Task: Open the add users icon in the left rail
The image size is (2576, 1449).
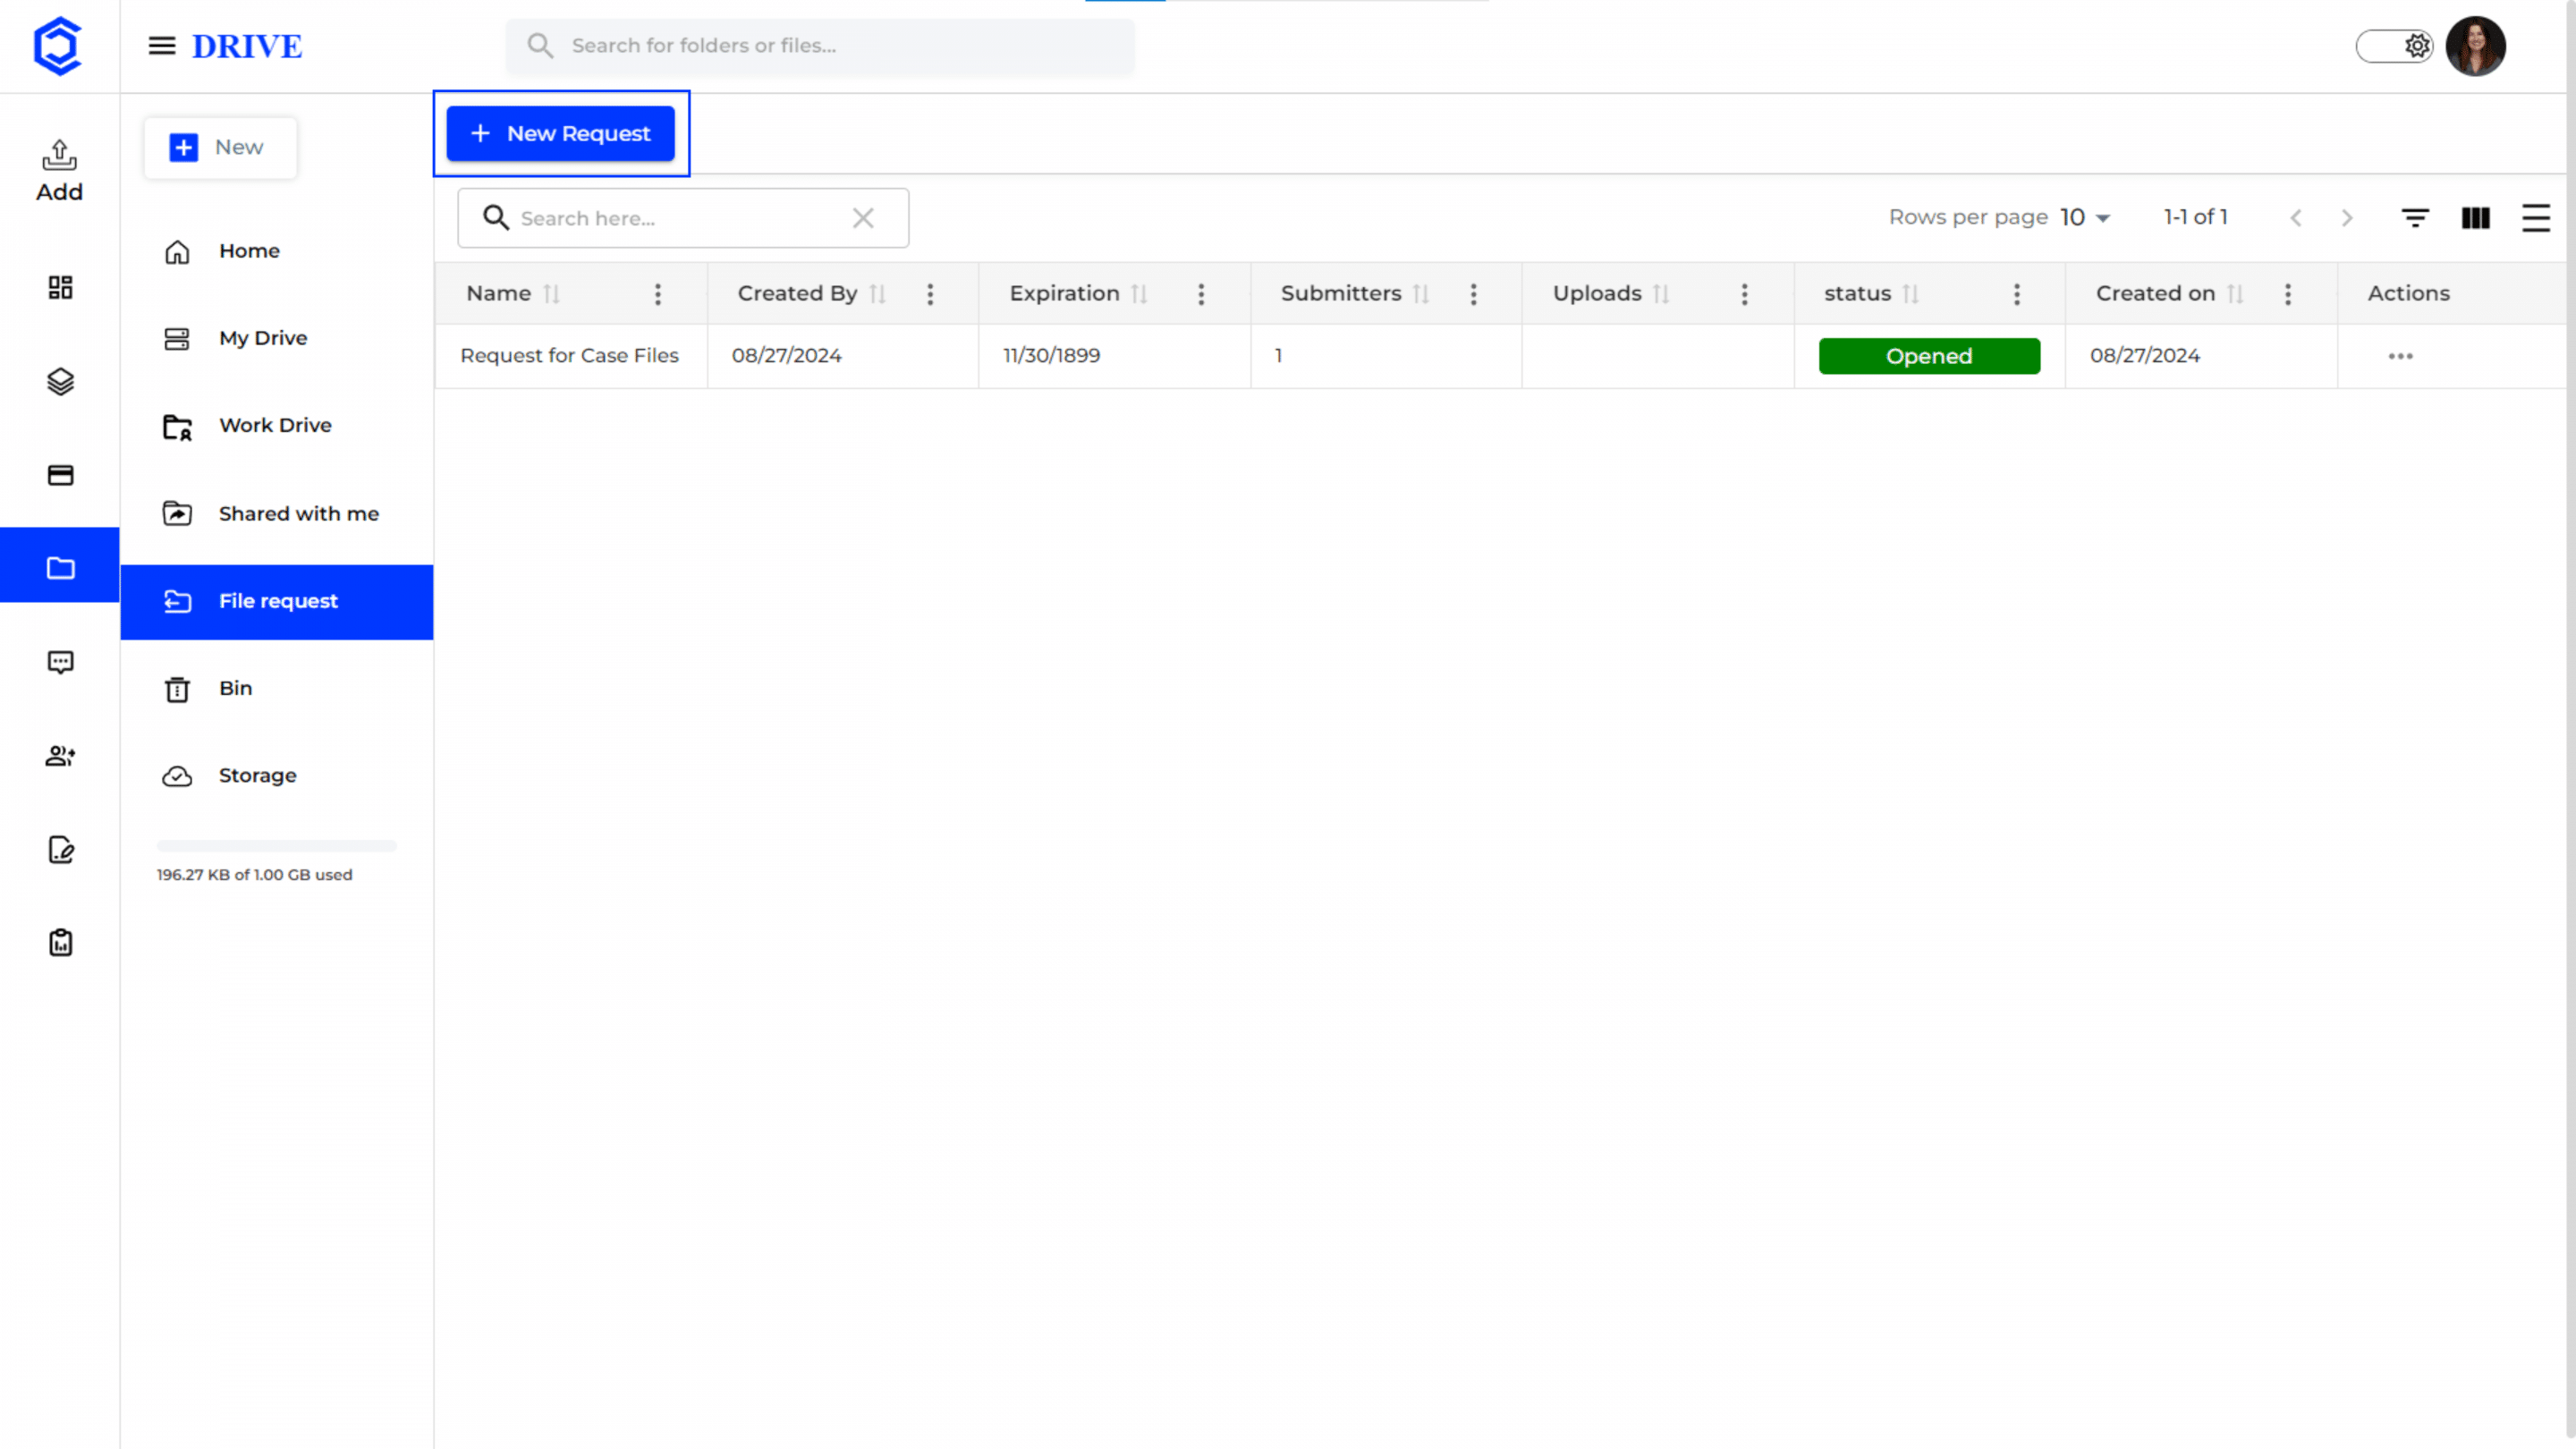Action: click(60, 756)
